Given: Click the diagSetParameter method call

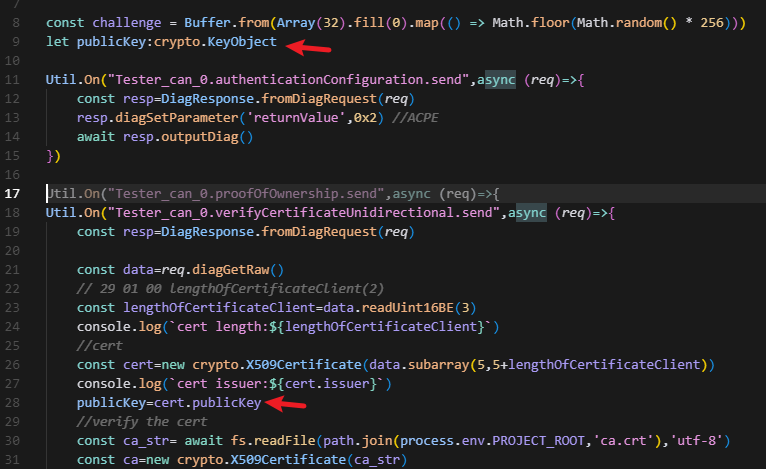Looking at the screenshot, I should (x=162, y=116).
